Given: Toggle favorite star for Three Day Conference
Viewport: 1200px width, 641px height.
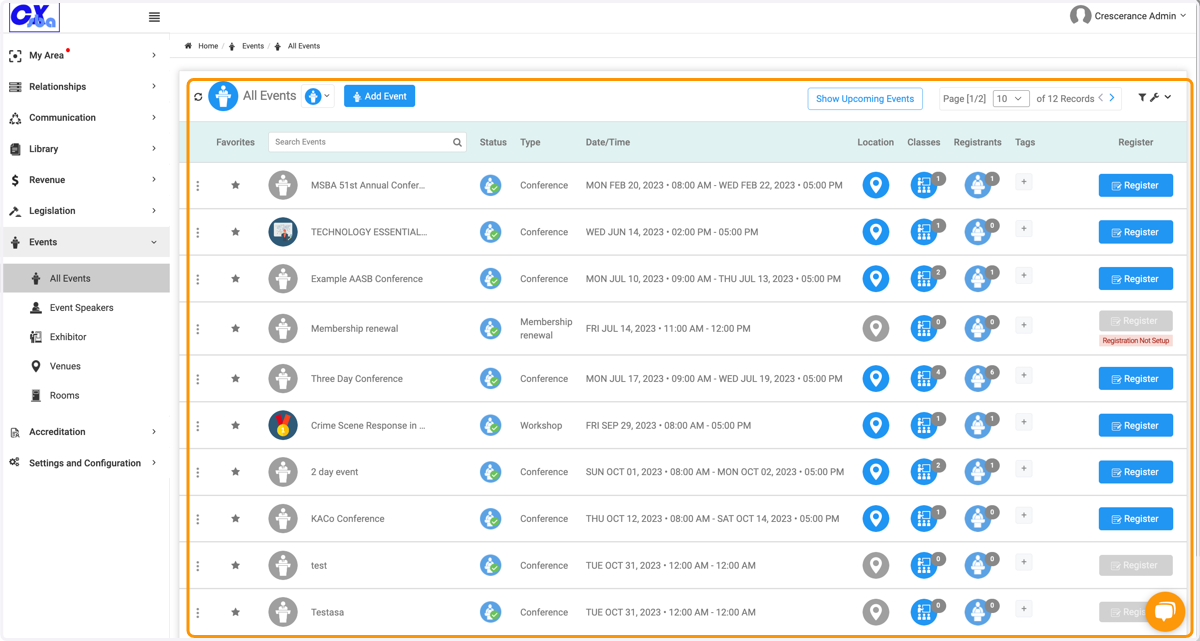Looking at the screenshot, I should tap(236, 379).
